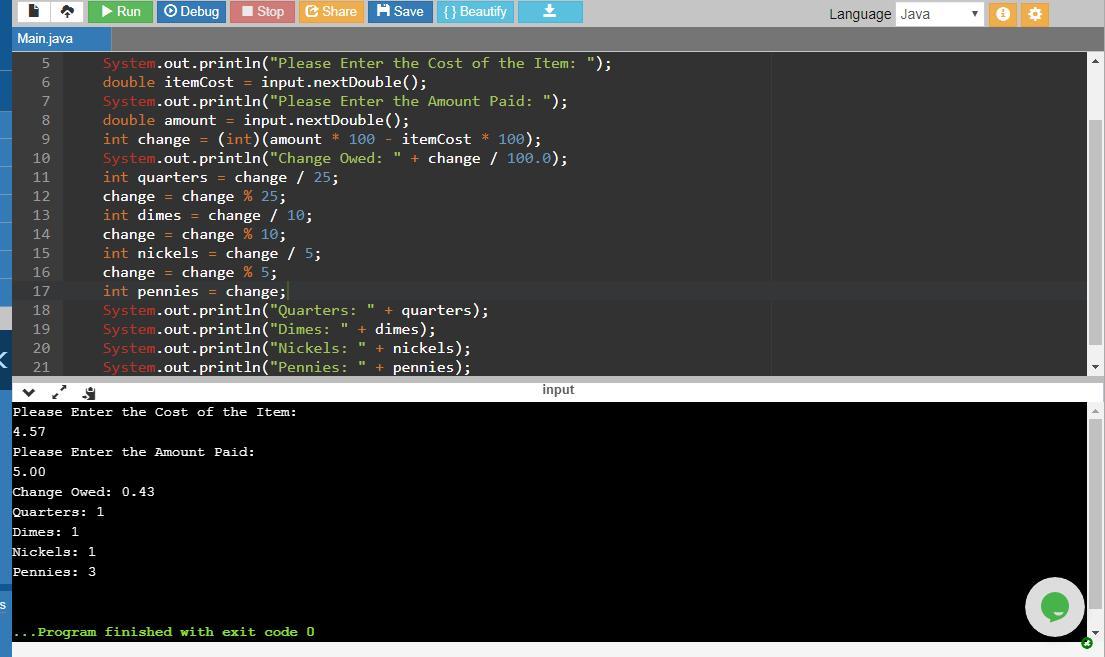Open the editor settings gear
This screenshot has width=1105, height=657.
[x=1037, y=12]
